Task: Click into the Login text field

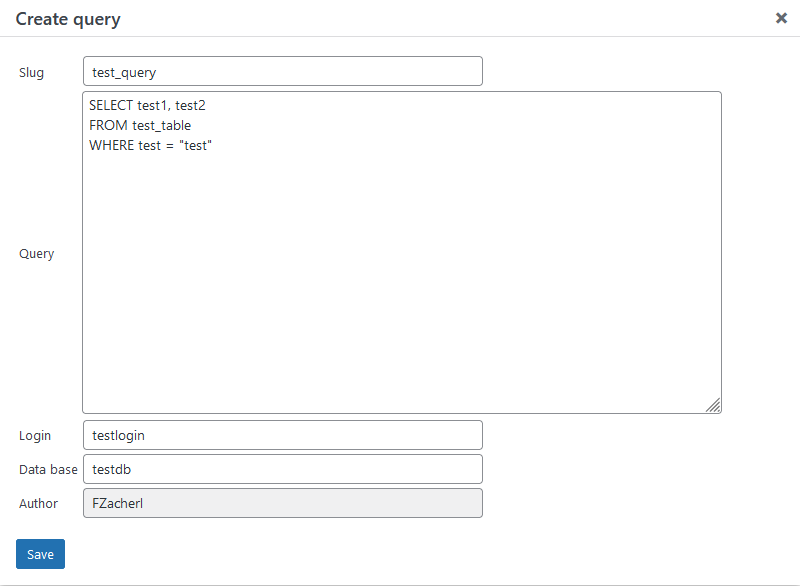Action: click(x=282, y=435)
